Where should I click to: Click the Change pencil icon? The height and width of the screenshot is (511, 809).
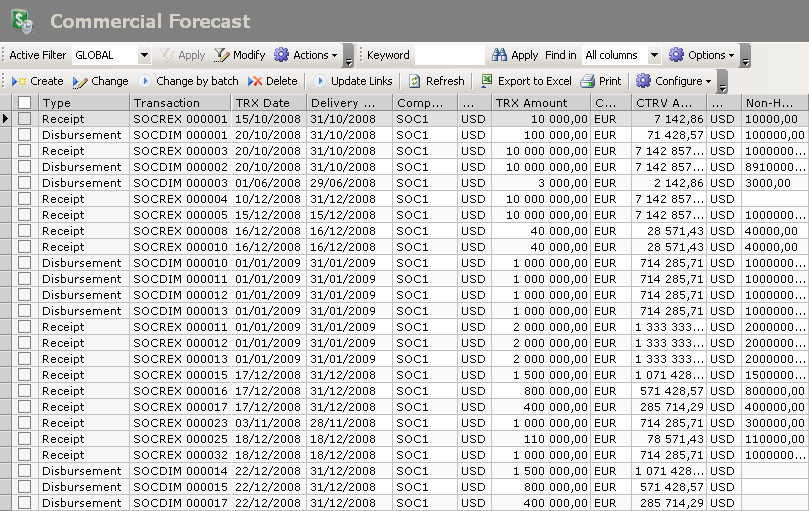pos(80,82)
